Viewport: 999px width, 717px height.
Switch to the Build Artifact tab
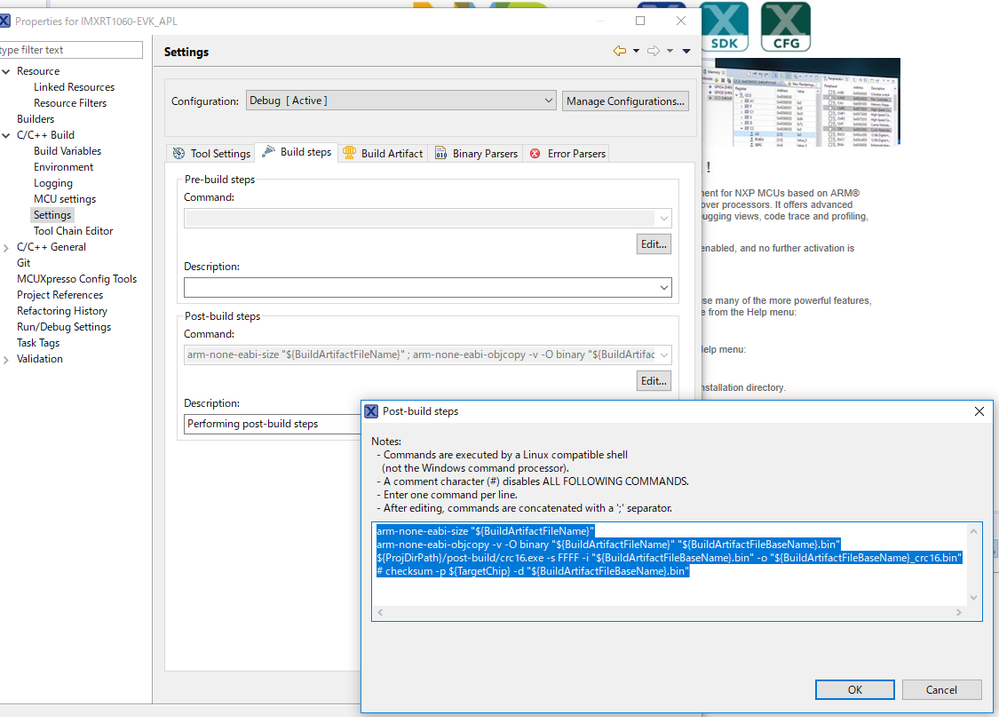tap(383, 154)
